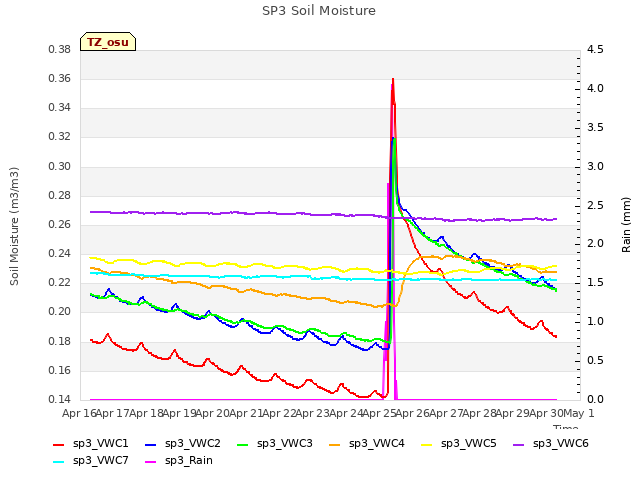Click the 1.0 right axis value
Screen dimensions: 640x480
pos(595,322)
